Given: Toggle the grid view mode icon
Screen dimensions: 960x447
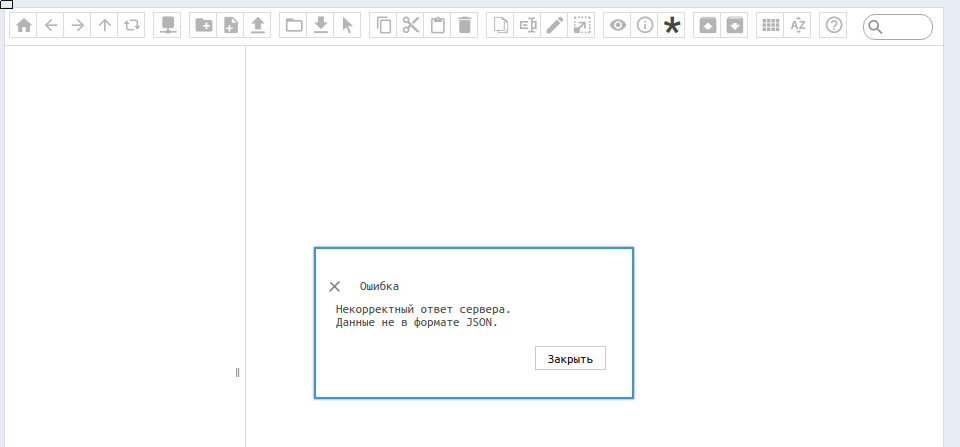Looking at the screenshot, I should (771, 26).
